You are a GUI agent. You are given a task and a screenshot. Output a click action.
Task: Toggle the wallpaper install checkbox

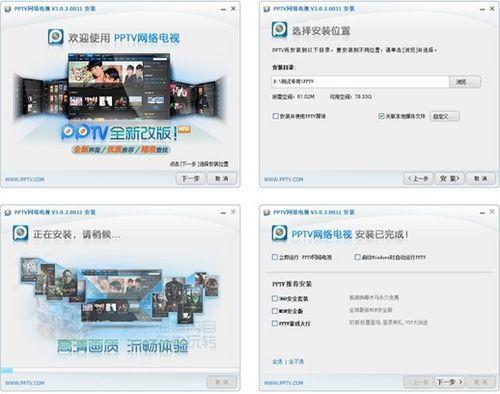(275, 116)
